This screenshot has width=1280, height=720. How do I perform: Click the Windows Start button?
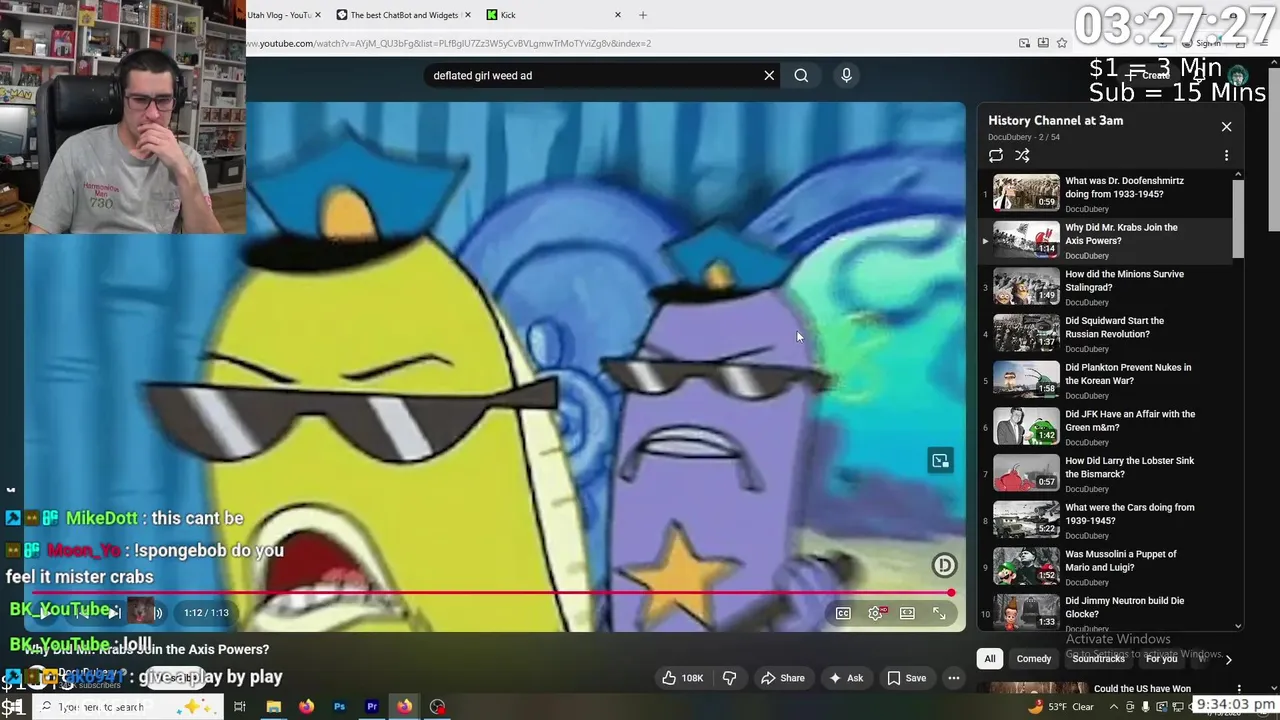14,707
